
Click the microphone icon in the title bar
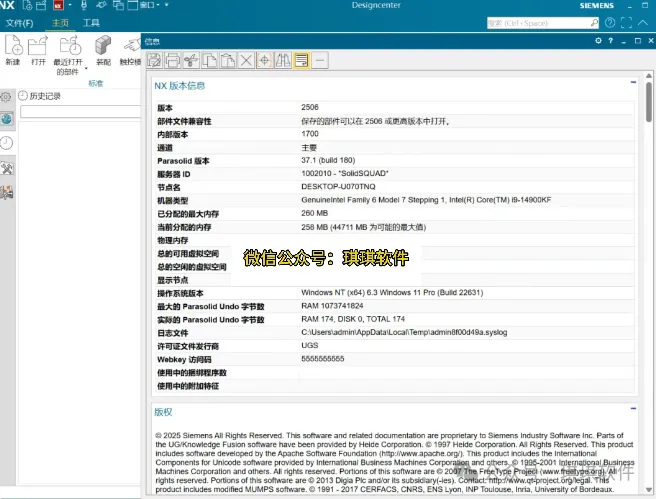(84, 5)
